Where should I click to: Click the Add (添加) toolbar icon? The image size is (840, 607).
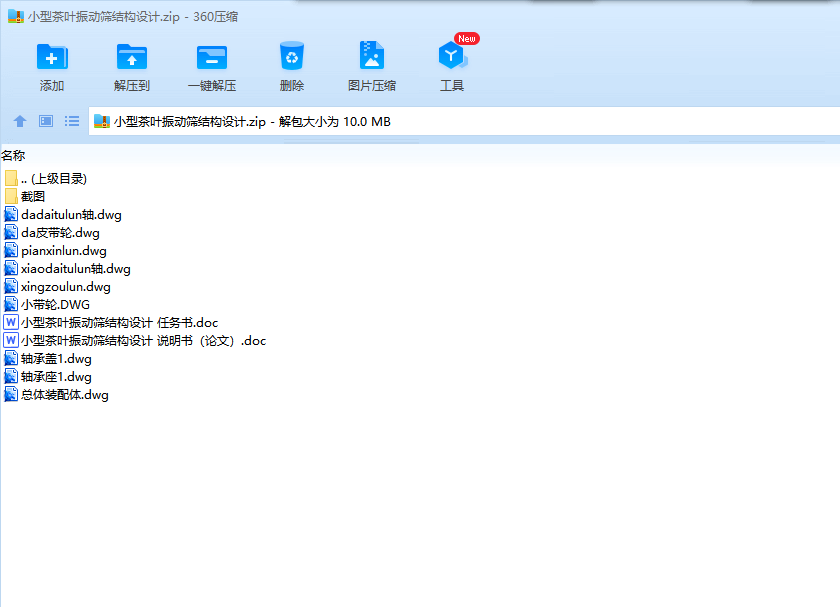click(x=52, y=57)
